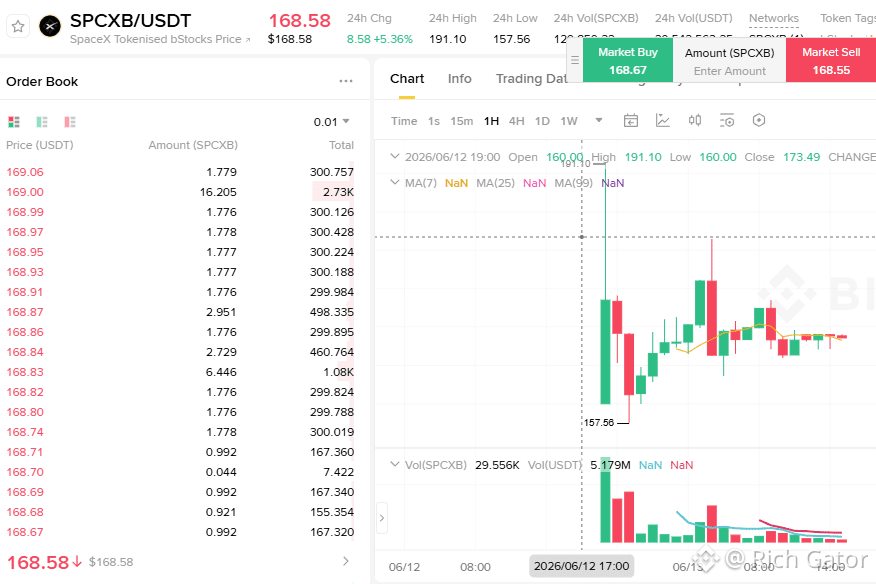The width and height of the screenshot is (876, 584).
Task: Select ask price 168.68 in order book
Action: point(25,512)
